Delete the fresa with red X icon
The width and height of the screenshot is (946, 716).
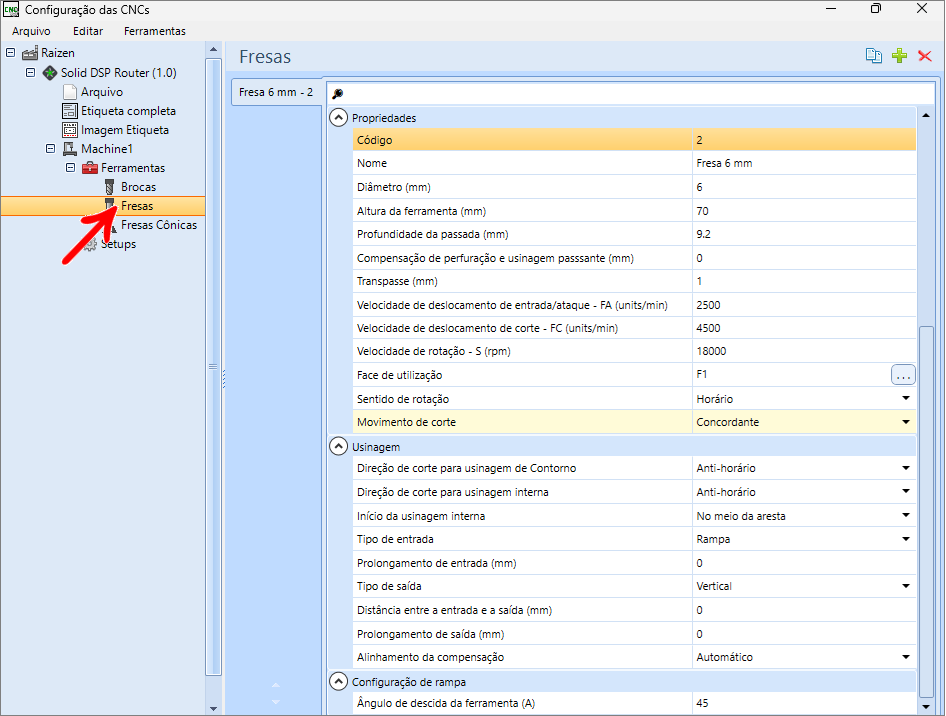click(x=924, y=56)
